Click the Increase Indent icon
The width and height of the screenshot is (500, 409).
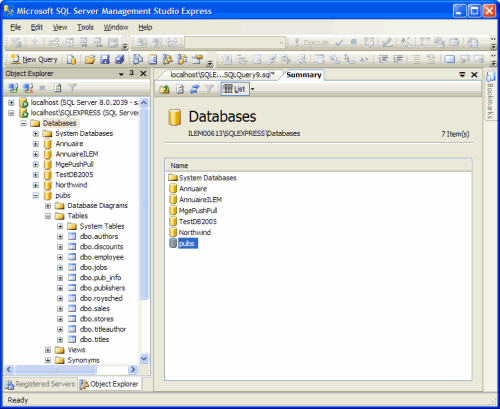point(398,60)
